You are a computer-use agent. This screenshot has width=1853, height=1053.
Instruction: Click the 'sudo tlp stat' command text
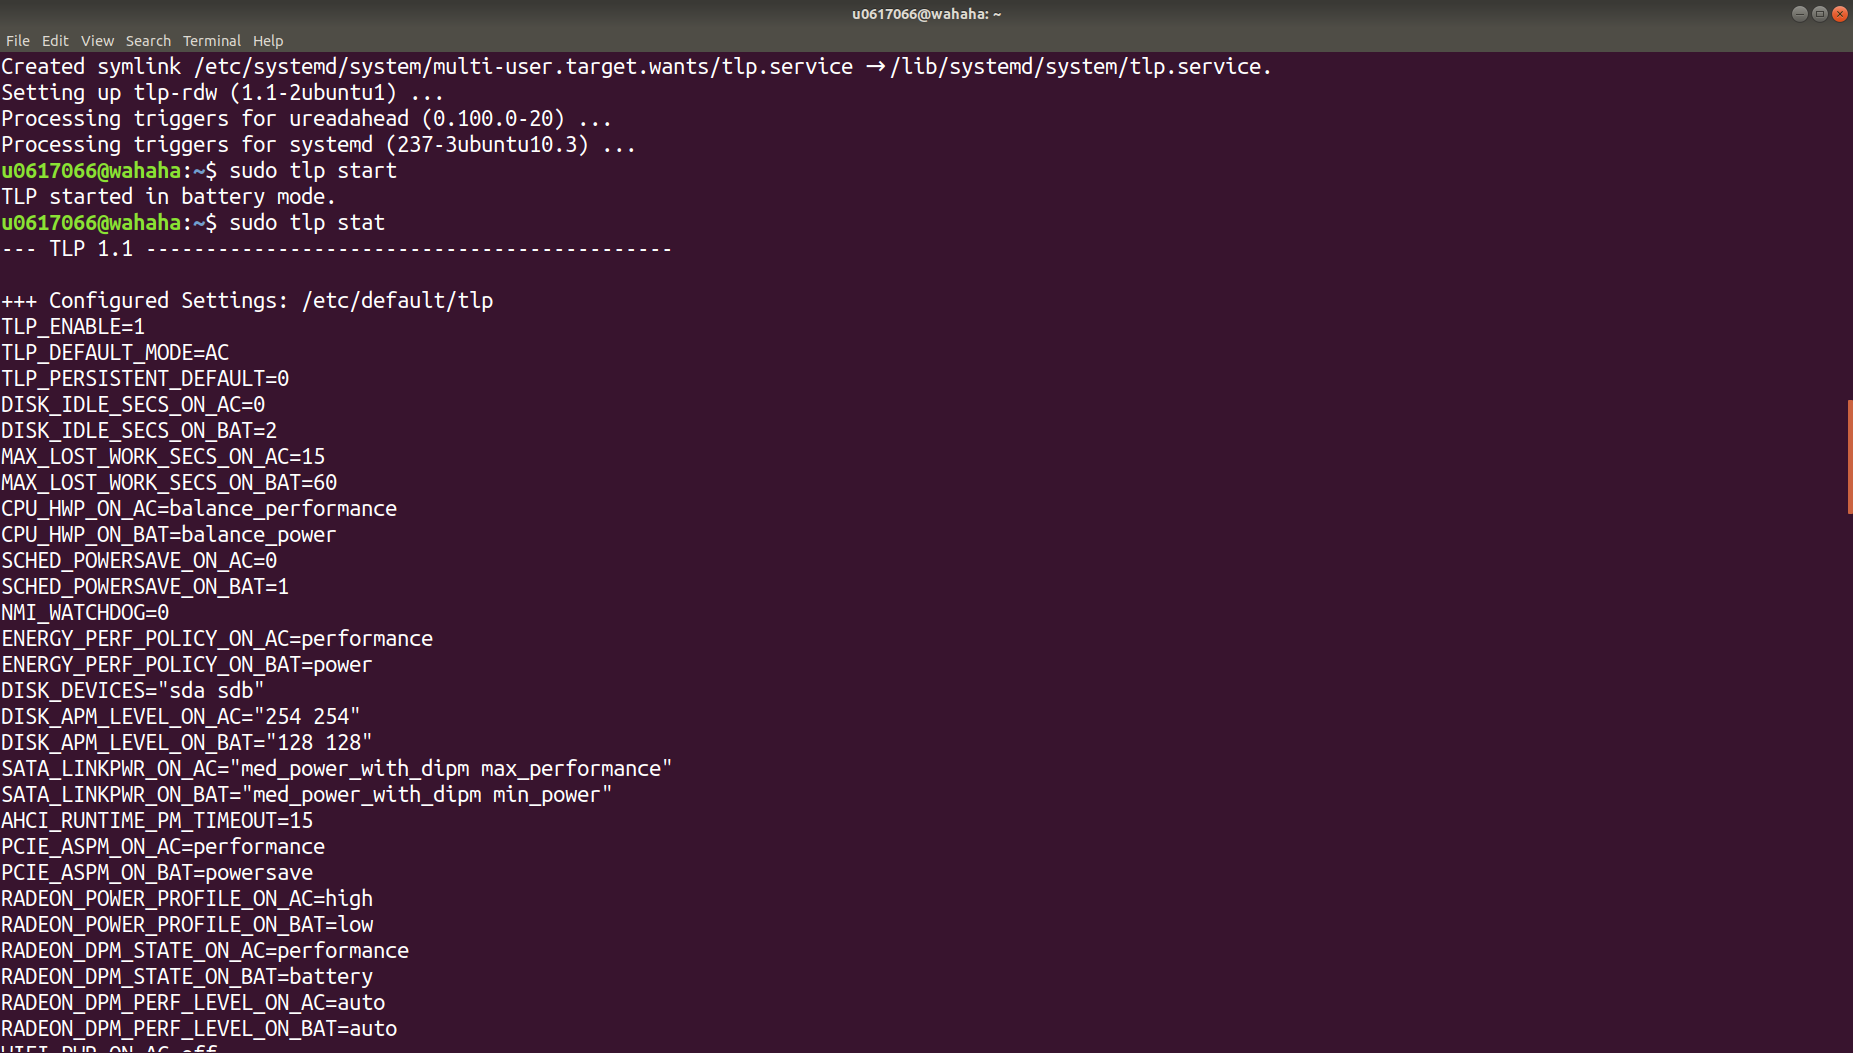307,223
